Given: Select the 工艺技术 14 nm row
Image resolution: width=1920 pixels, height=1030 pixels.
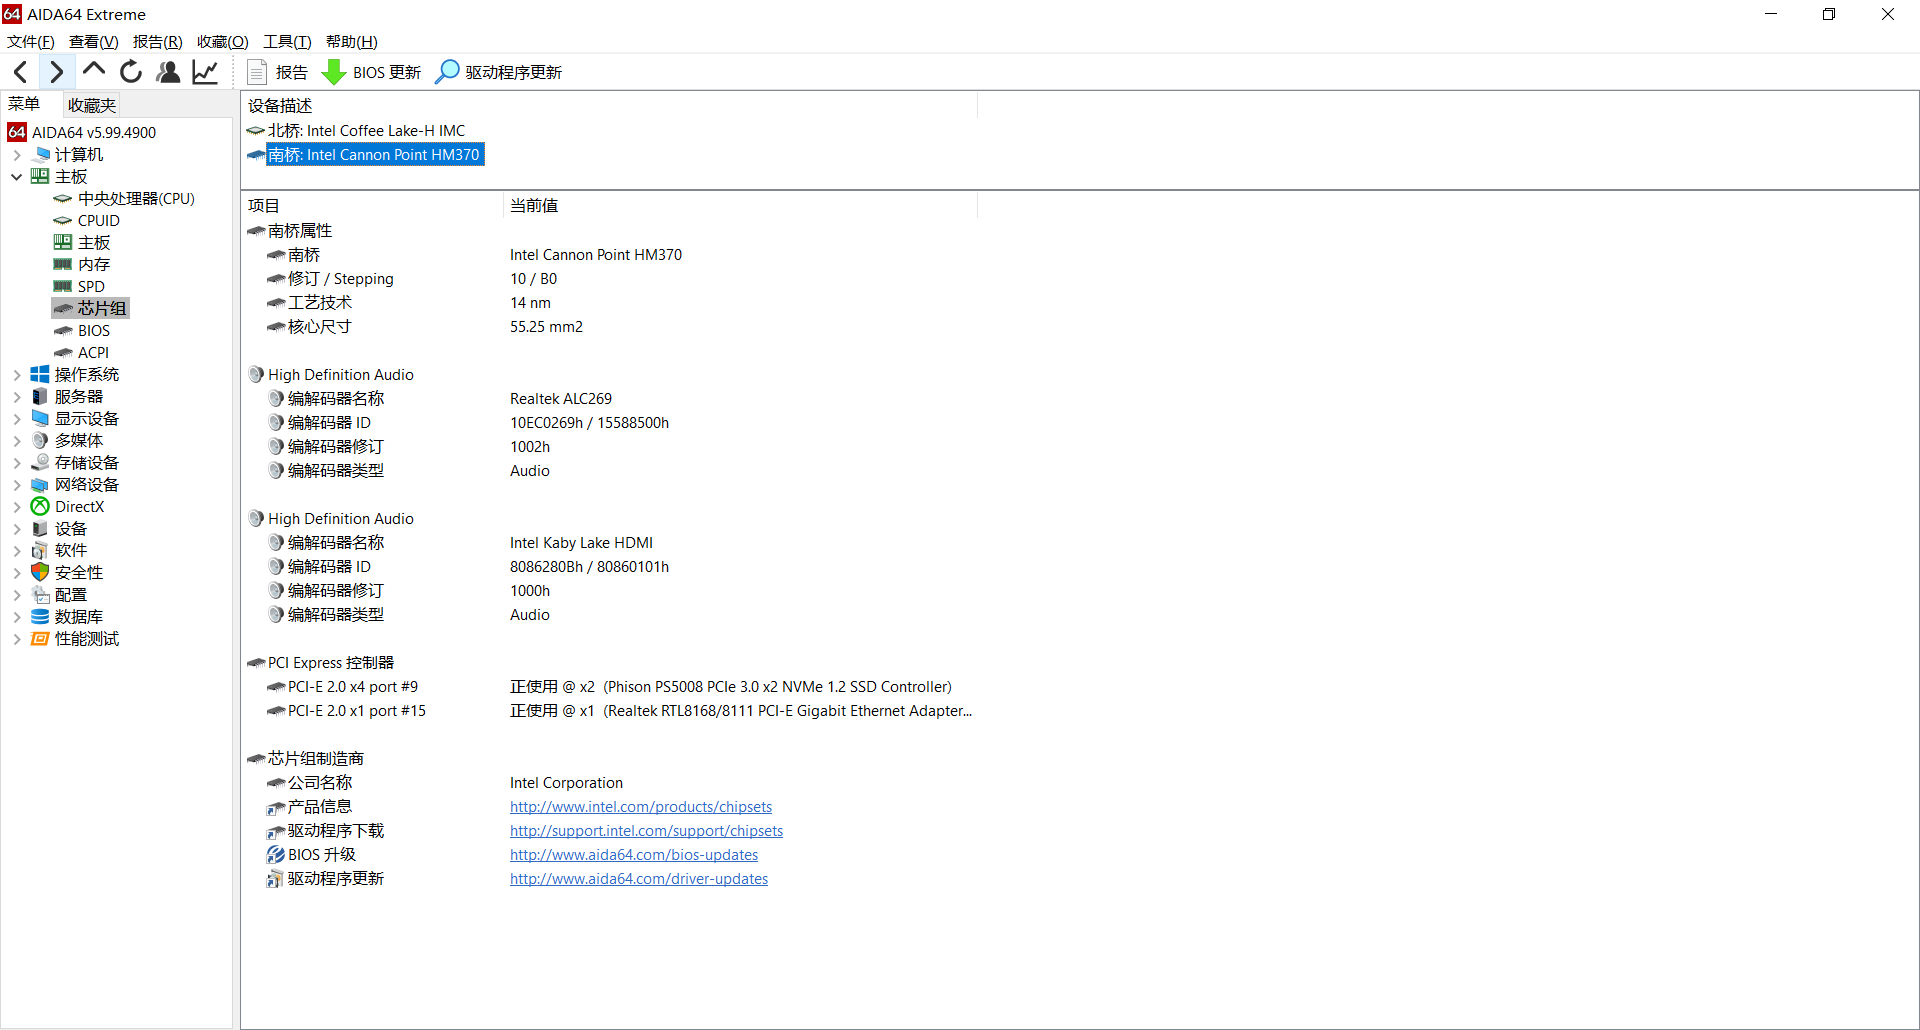Looking at the screenshot, I should click(610, 303).
